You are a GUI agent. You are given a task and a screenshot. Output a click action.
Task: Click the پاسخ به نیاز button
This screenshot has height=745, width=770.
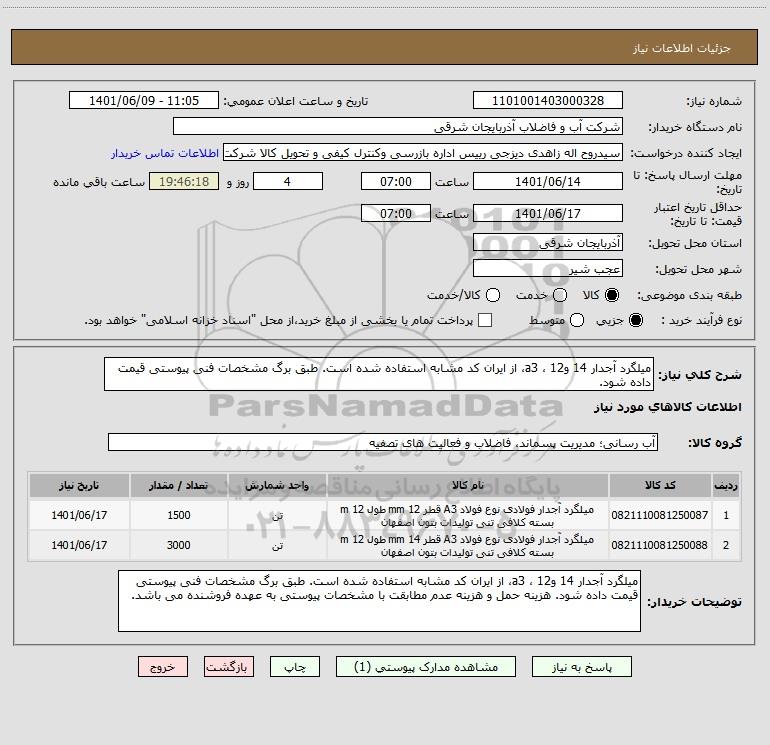(x=581, y=667)
